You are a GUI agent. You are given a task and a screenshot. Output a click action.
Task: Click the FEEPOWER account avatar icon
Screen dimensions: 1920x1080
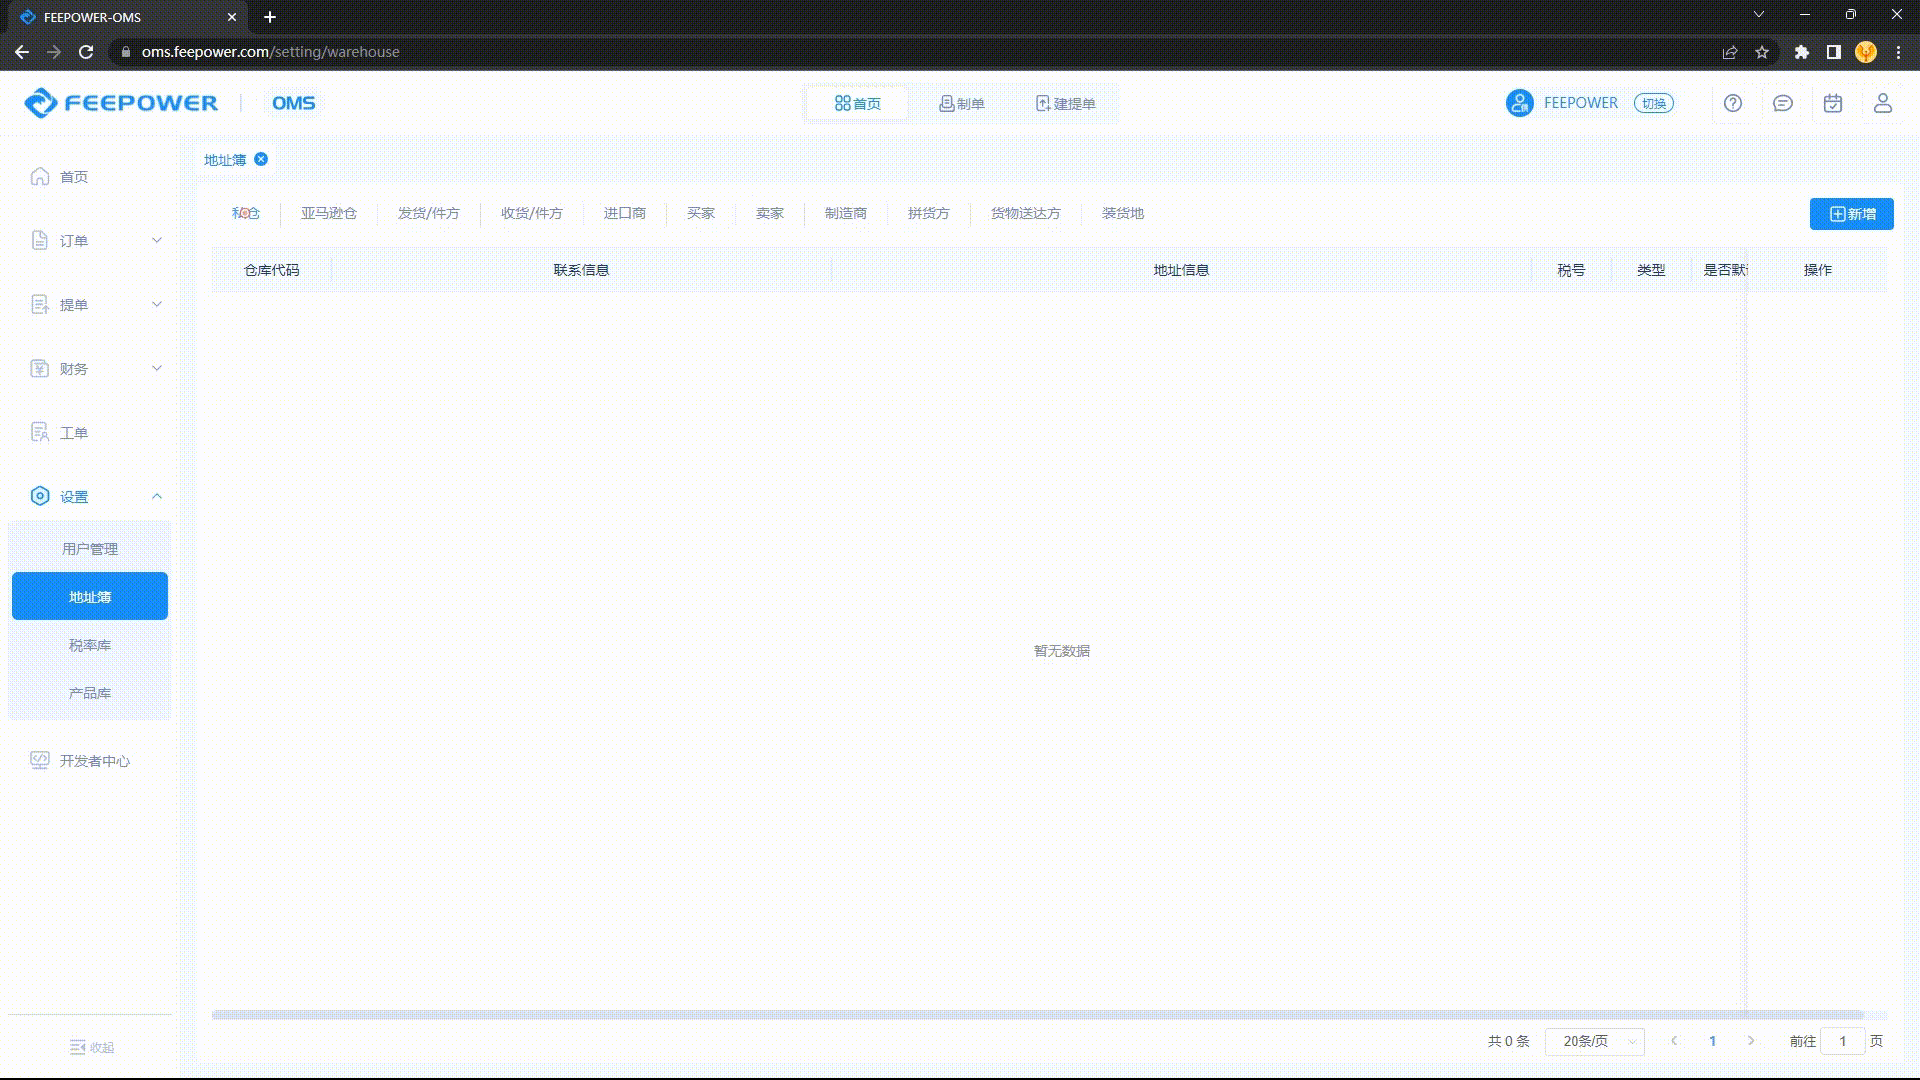(1520, 103)
